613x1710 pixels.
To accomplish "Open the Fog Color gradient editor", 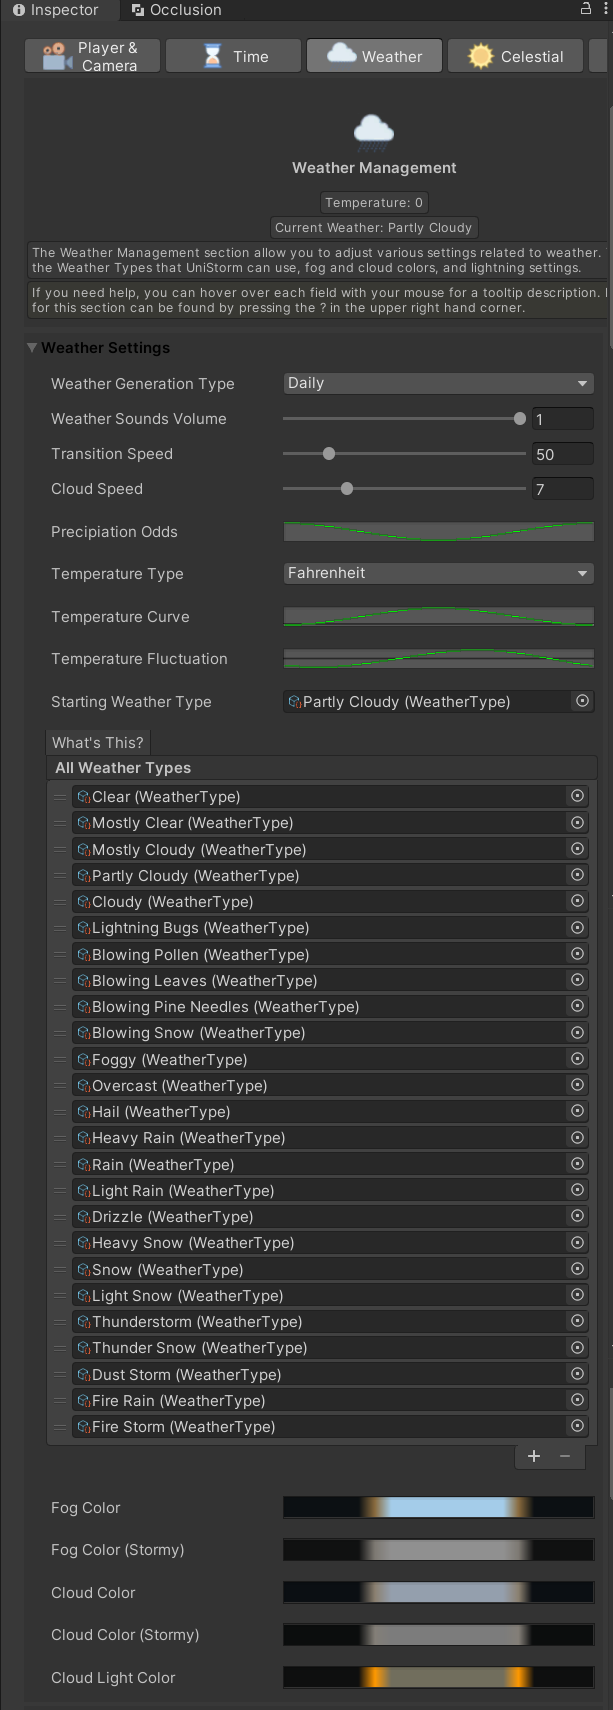I will pos(438,1507).
